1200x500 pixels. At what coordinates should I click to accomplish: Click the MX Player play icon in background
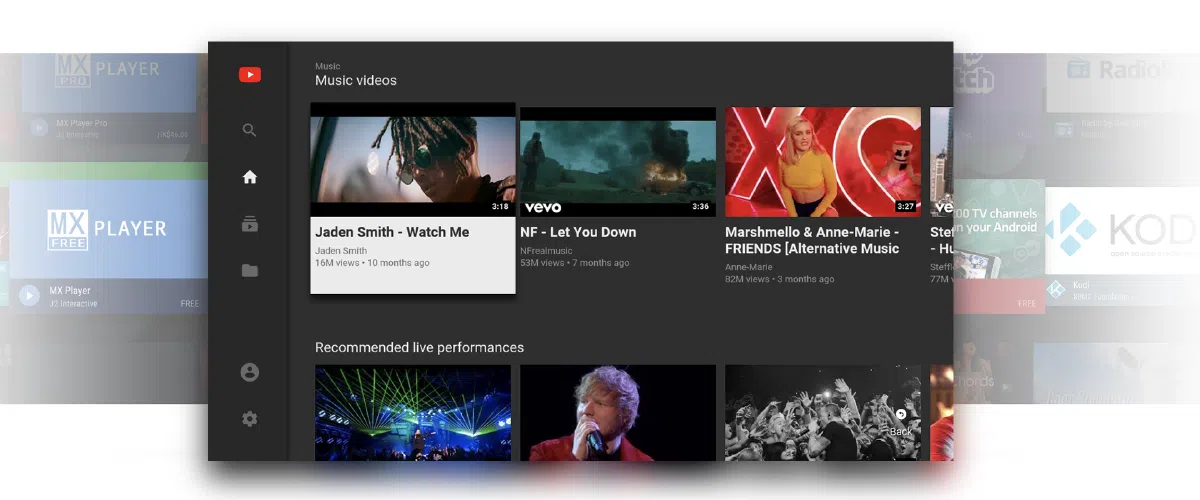click(x=29, y=296)
